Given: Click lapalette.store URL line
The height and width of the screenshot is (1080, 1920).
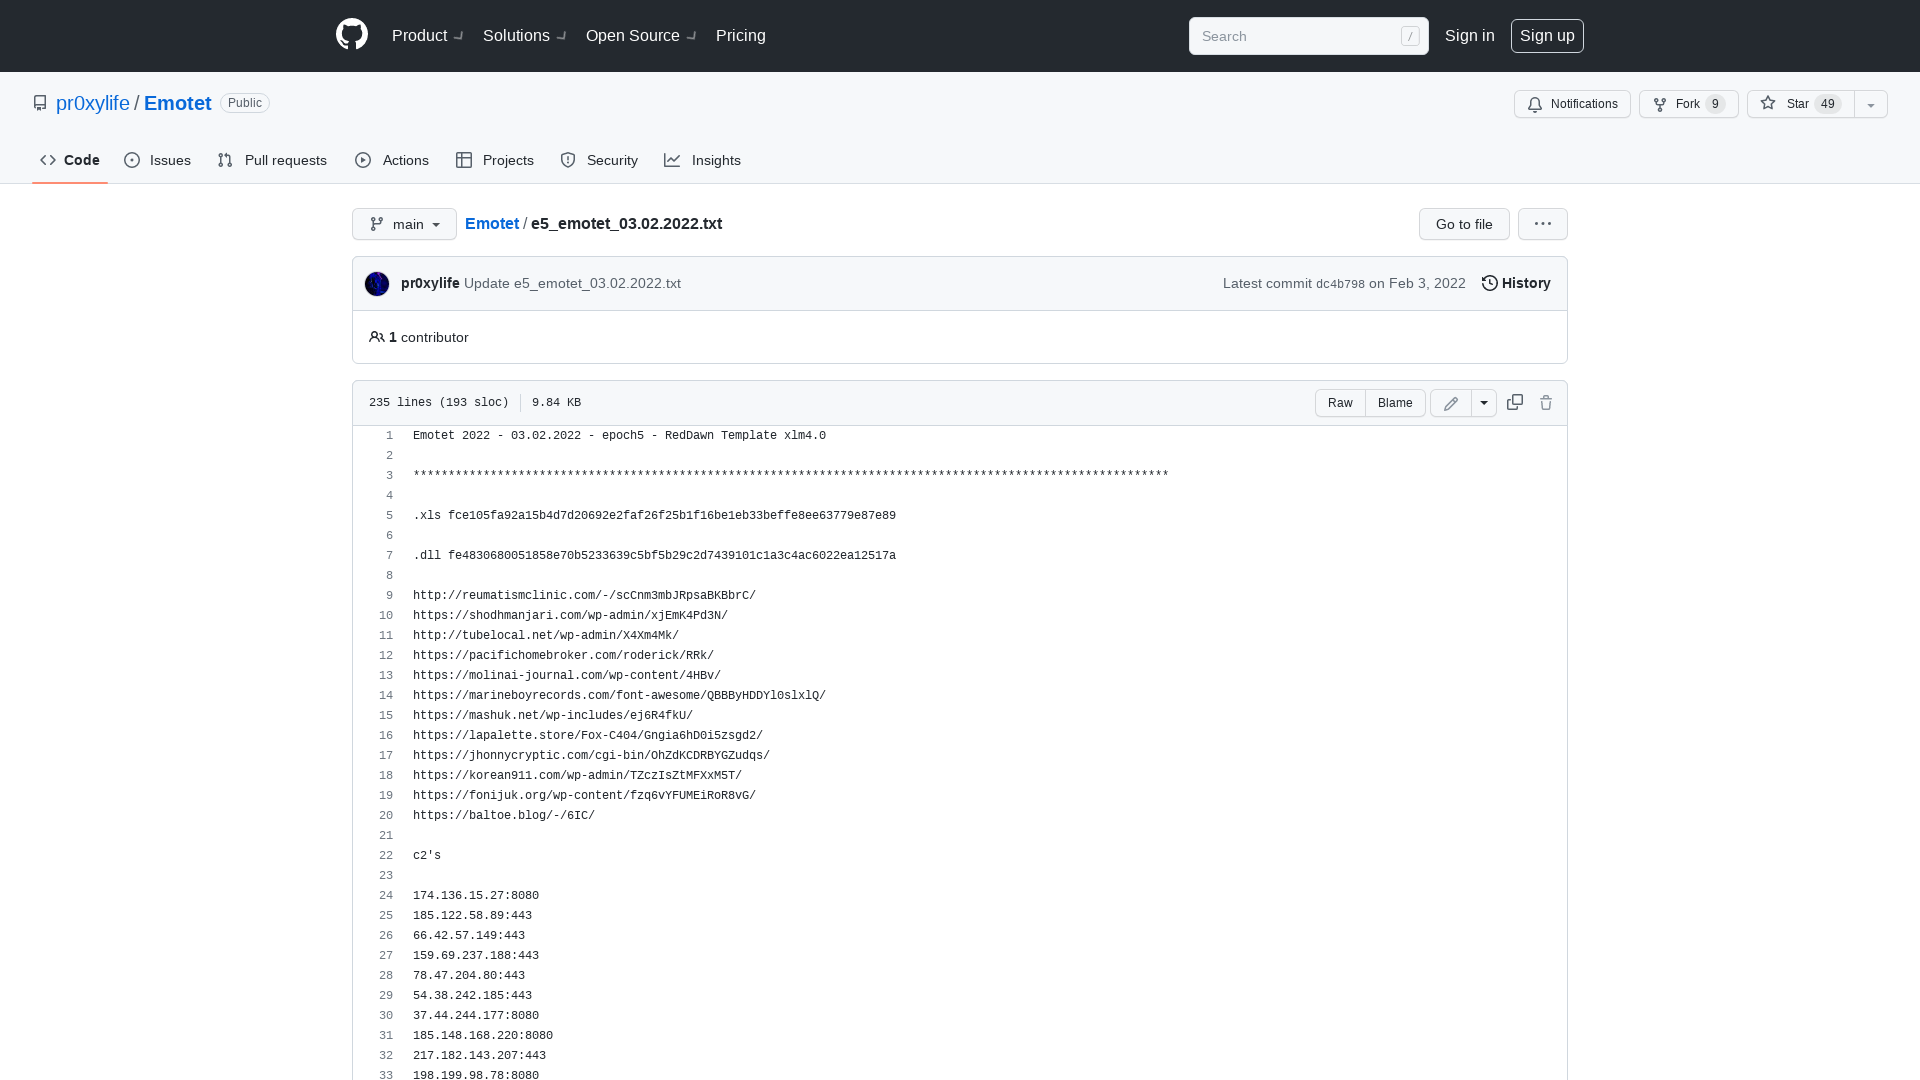Looking at the screenshot, I should [588, 736].
